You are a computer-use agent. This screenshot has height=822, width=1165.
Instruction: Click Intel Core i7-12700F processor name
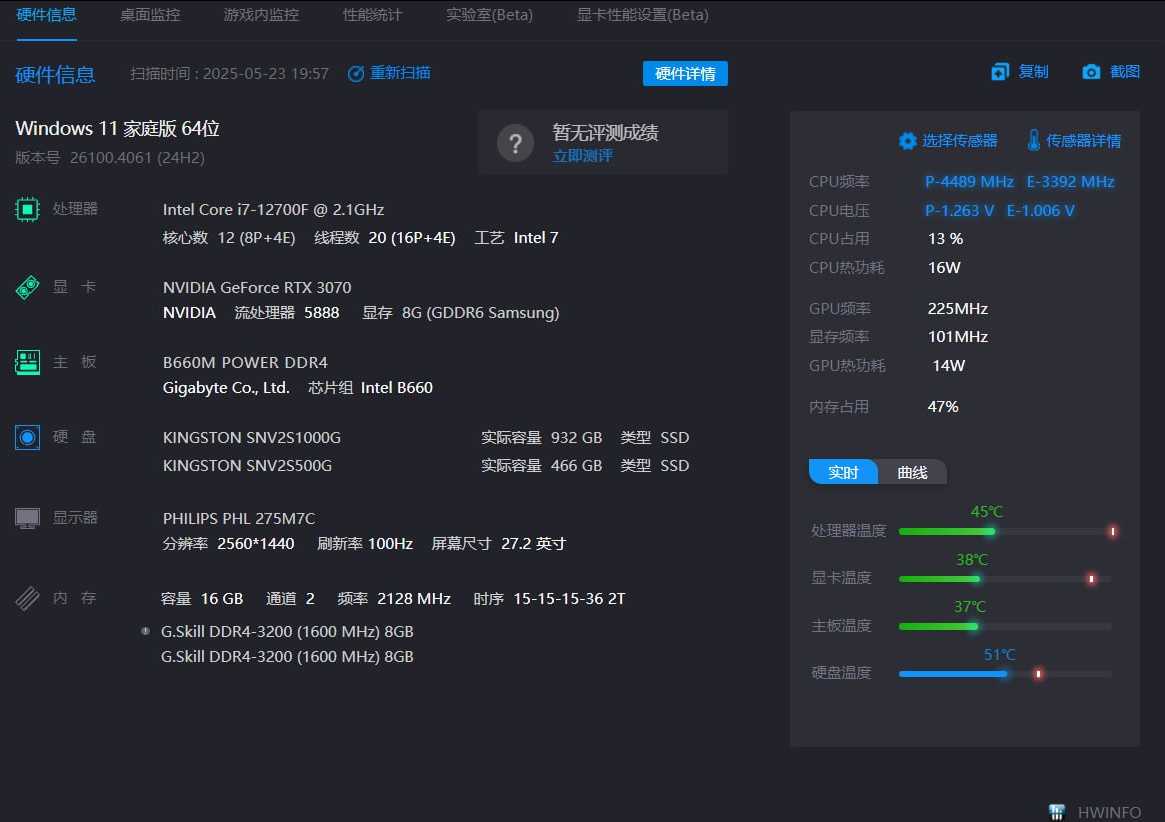click(273, 210)
